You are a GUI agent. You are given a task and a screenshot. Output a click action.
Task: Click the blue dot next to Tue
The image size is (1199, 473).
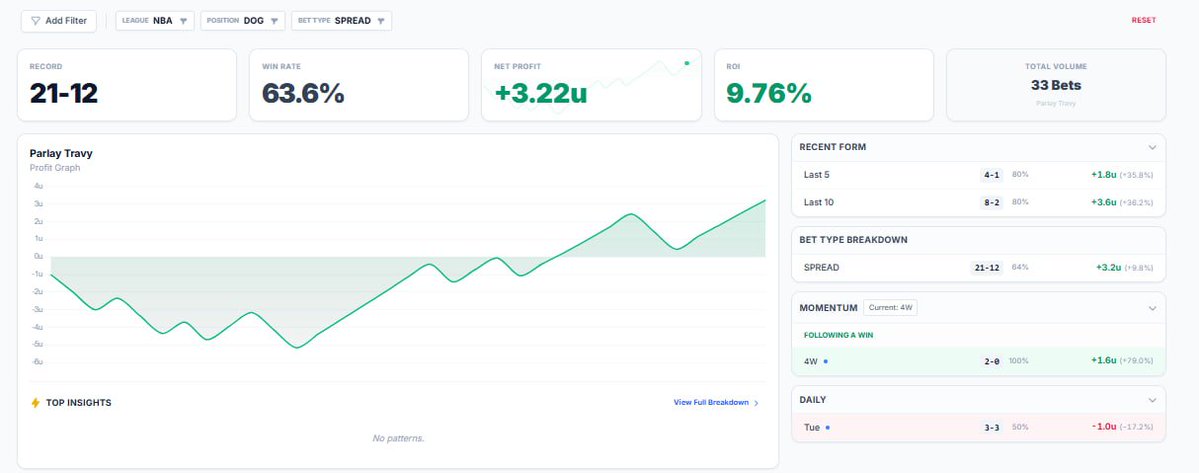(x=827, y=427)
